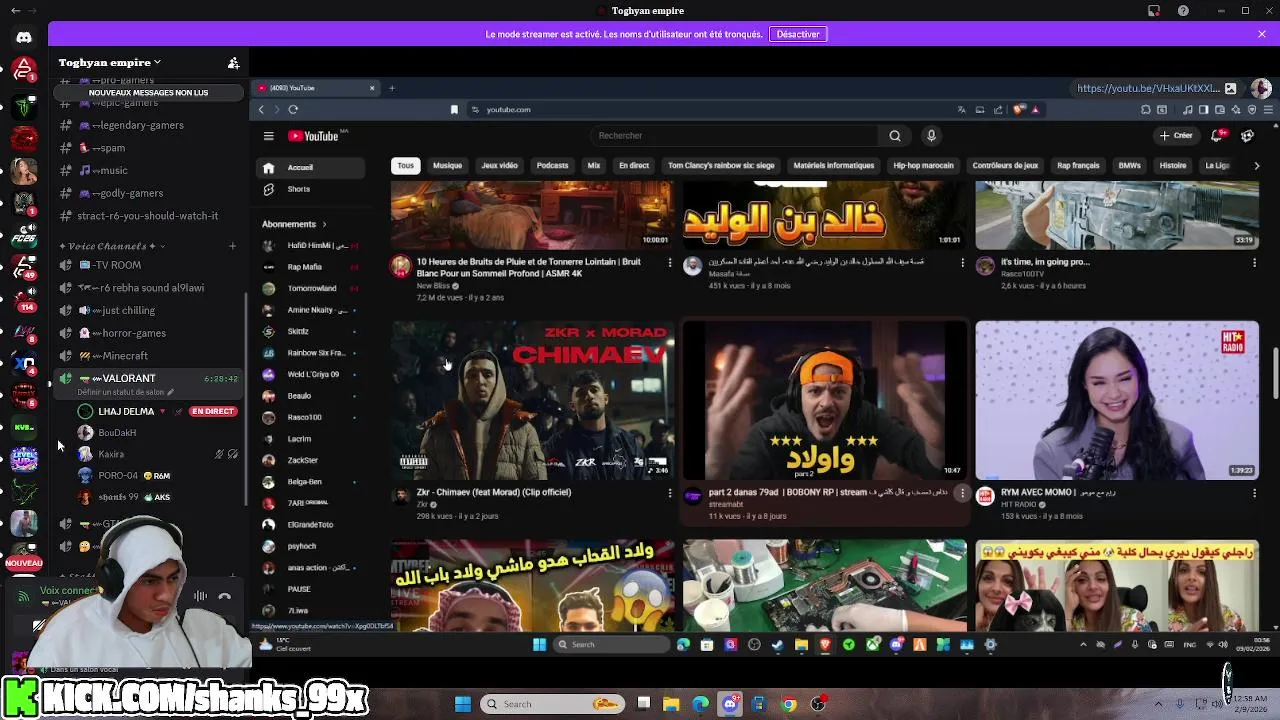Dismiss the streamer mode banner with X
1280x720 pixels.
click(1262, 34)
